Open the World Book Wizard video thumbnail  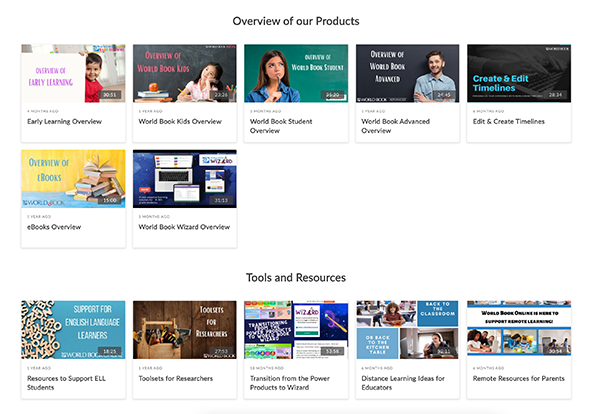coord(184,179)
